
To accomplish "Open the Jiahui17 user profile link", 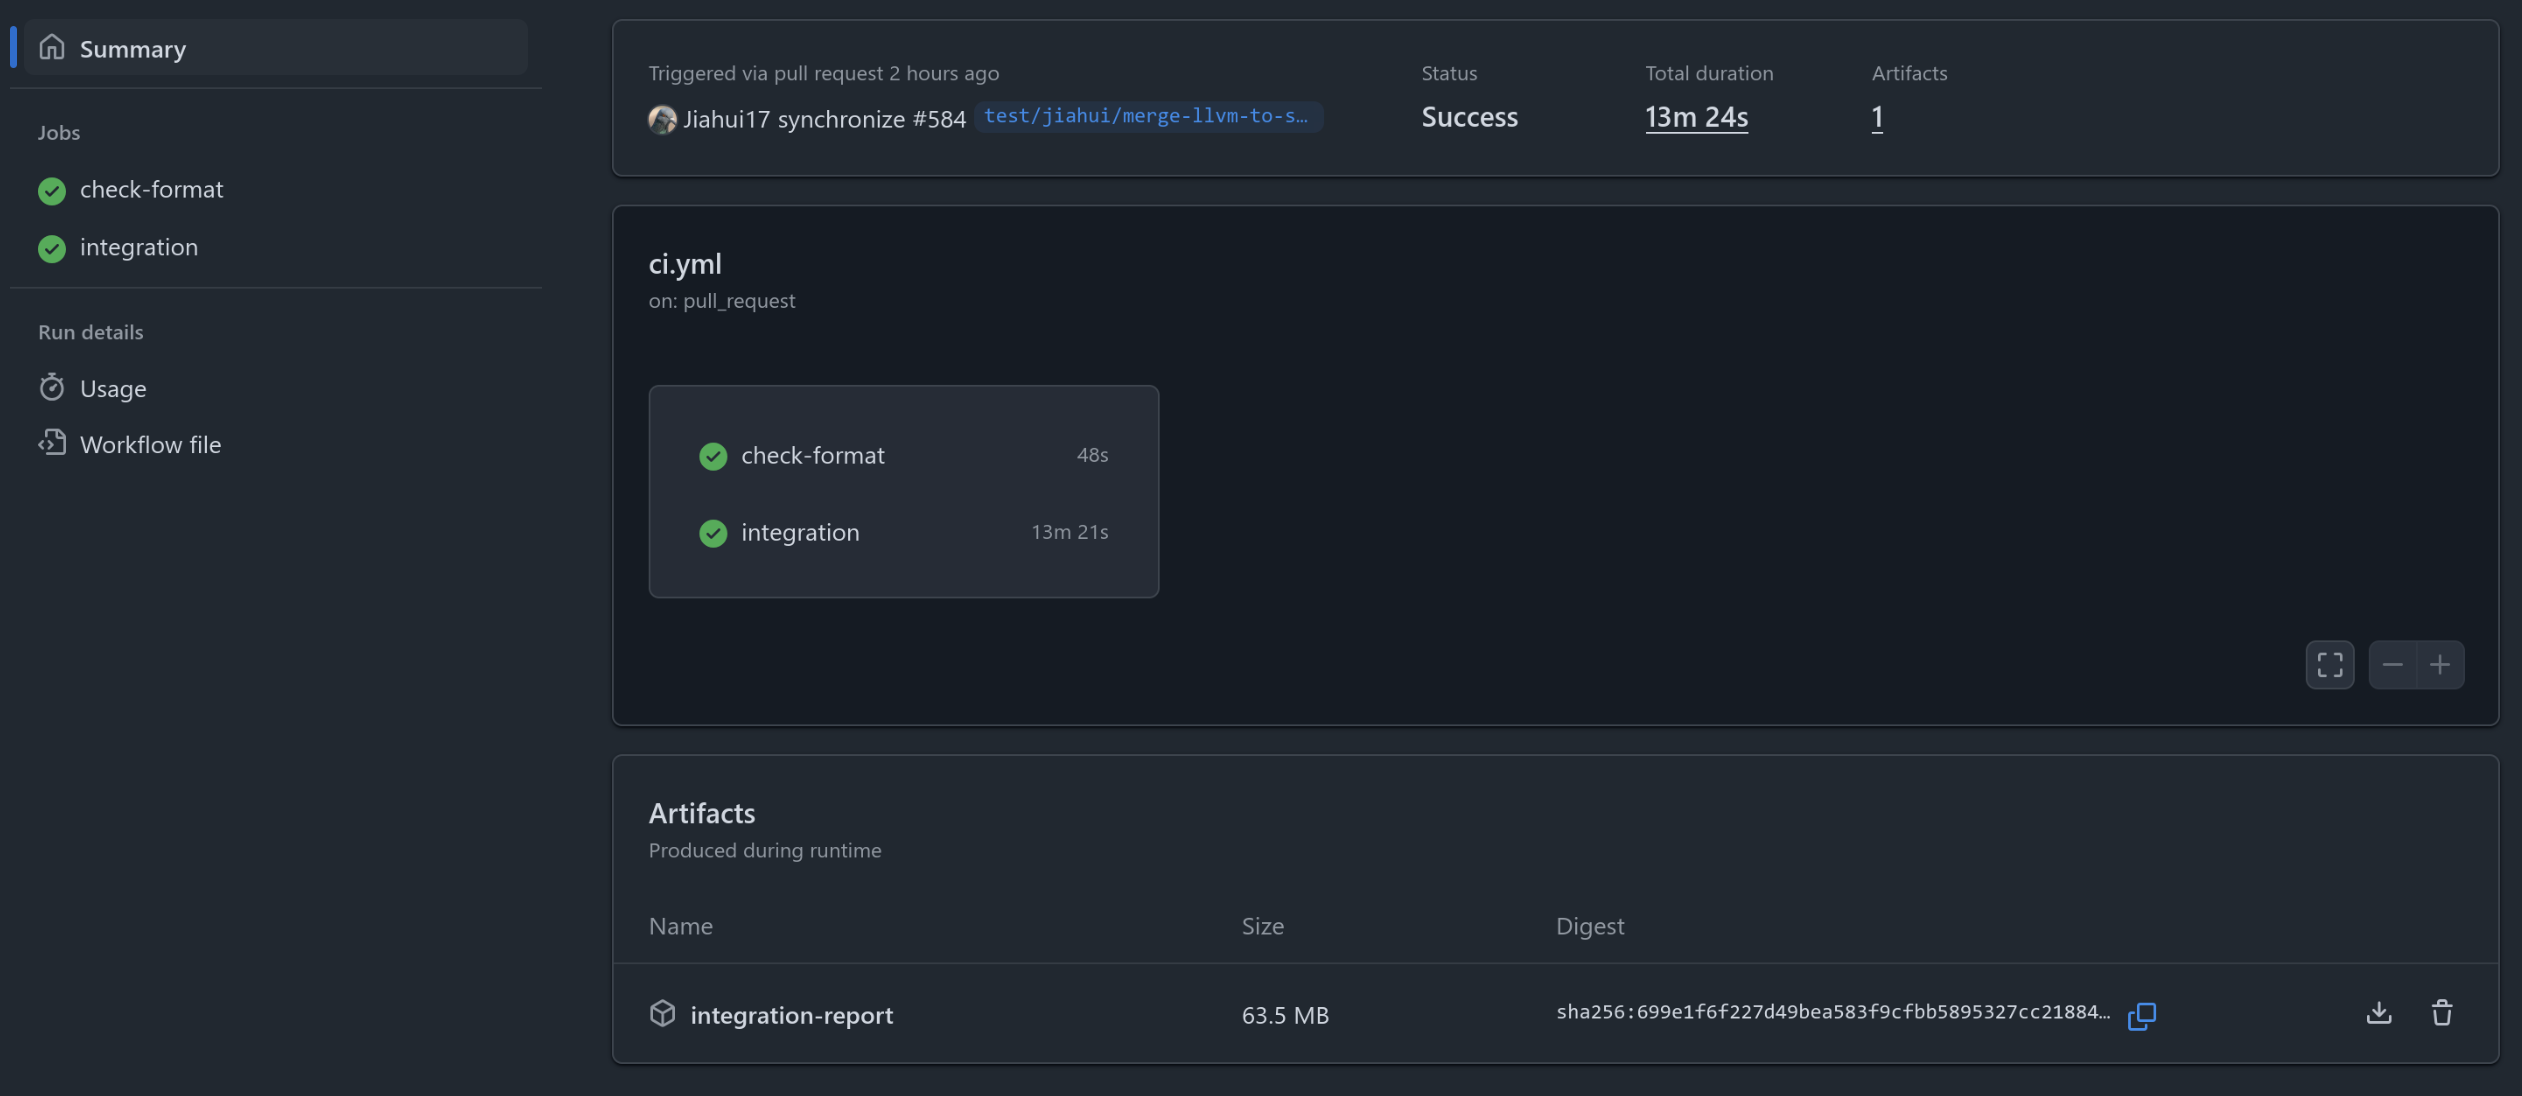I will (x=726, y=119).
